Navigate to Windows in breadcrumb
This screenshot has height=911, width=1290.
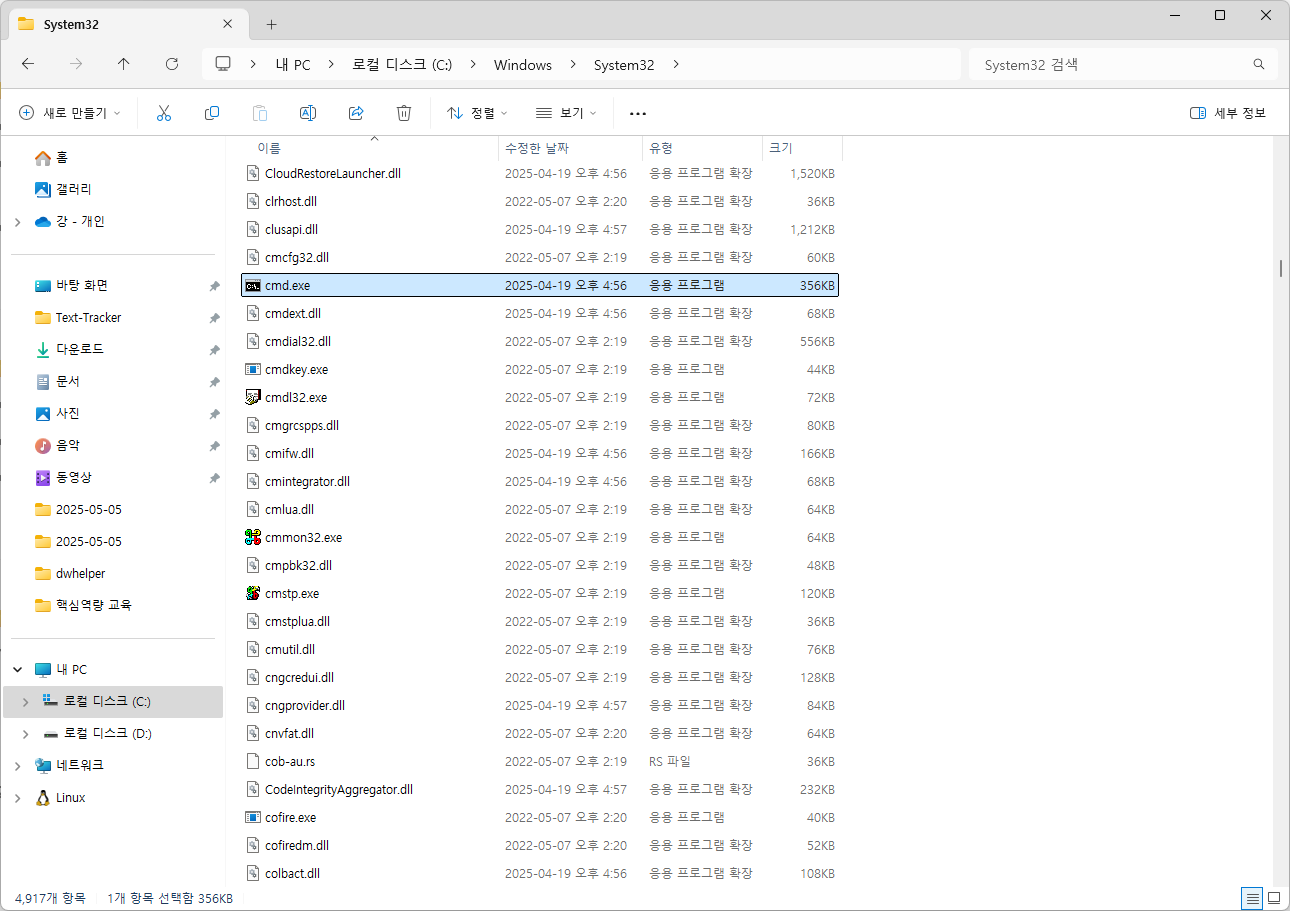click(x=523, y=64)
